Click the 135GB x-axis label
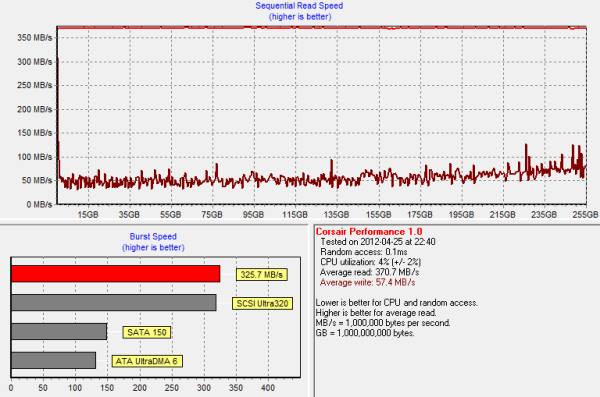This screenshot has height=397, width=600. pyautogui.click(x=336, y=215)
